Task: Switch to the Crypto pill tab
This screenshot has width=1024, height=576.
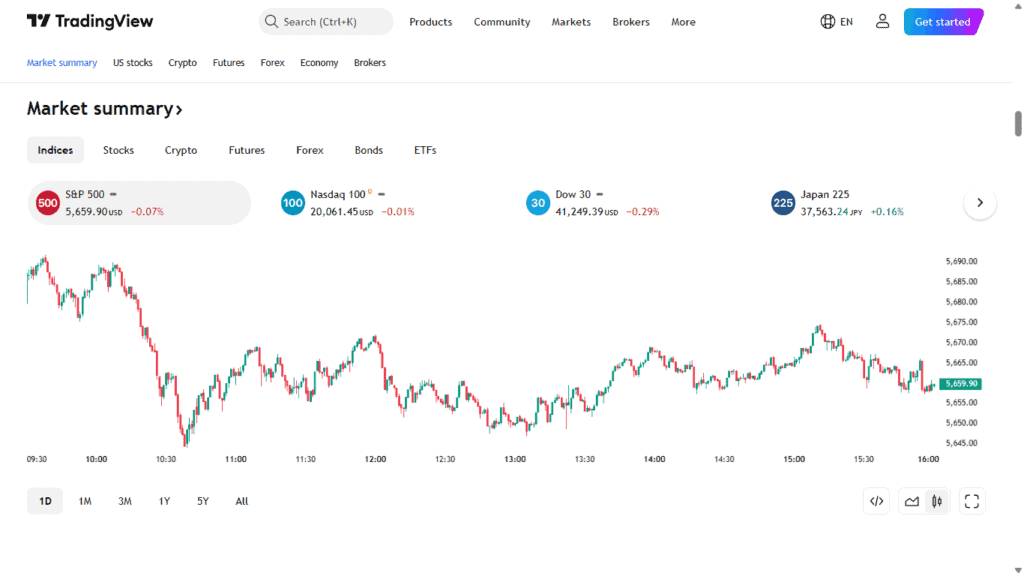Action: point(181,150)
